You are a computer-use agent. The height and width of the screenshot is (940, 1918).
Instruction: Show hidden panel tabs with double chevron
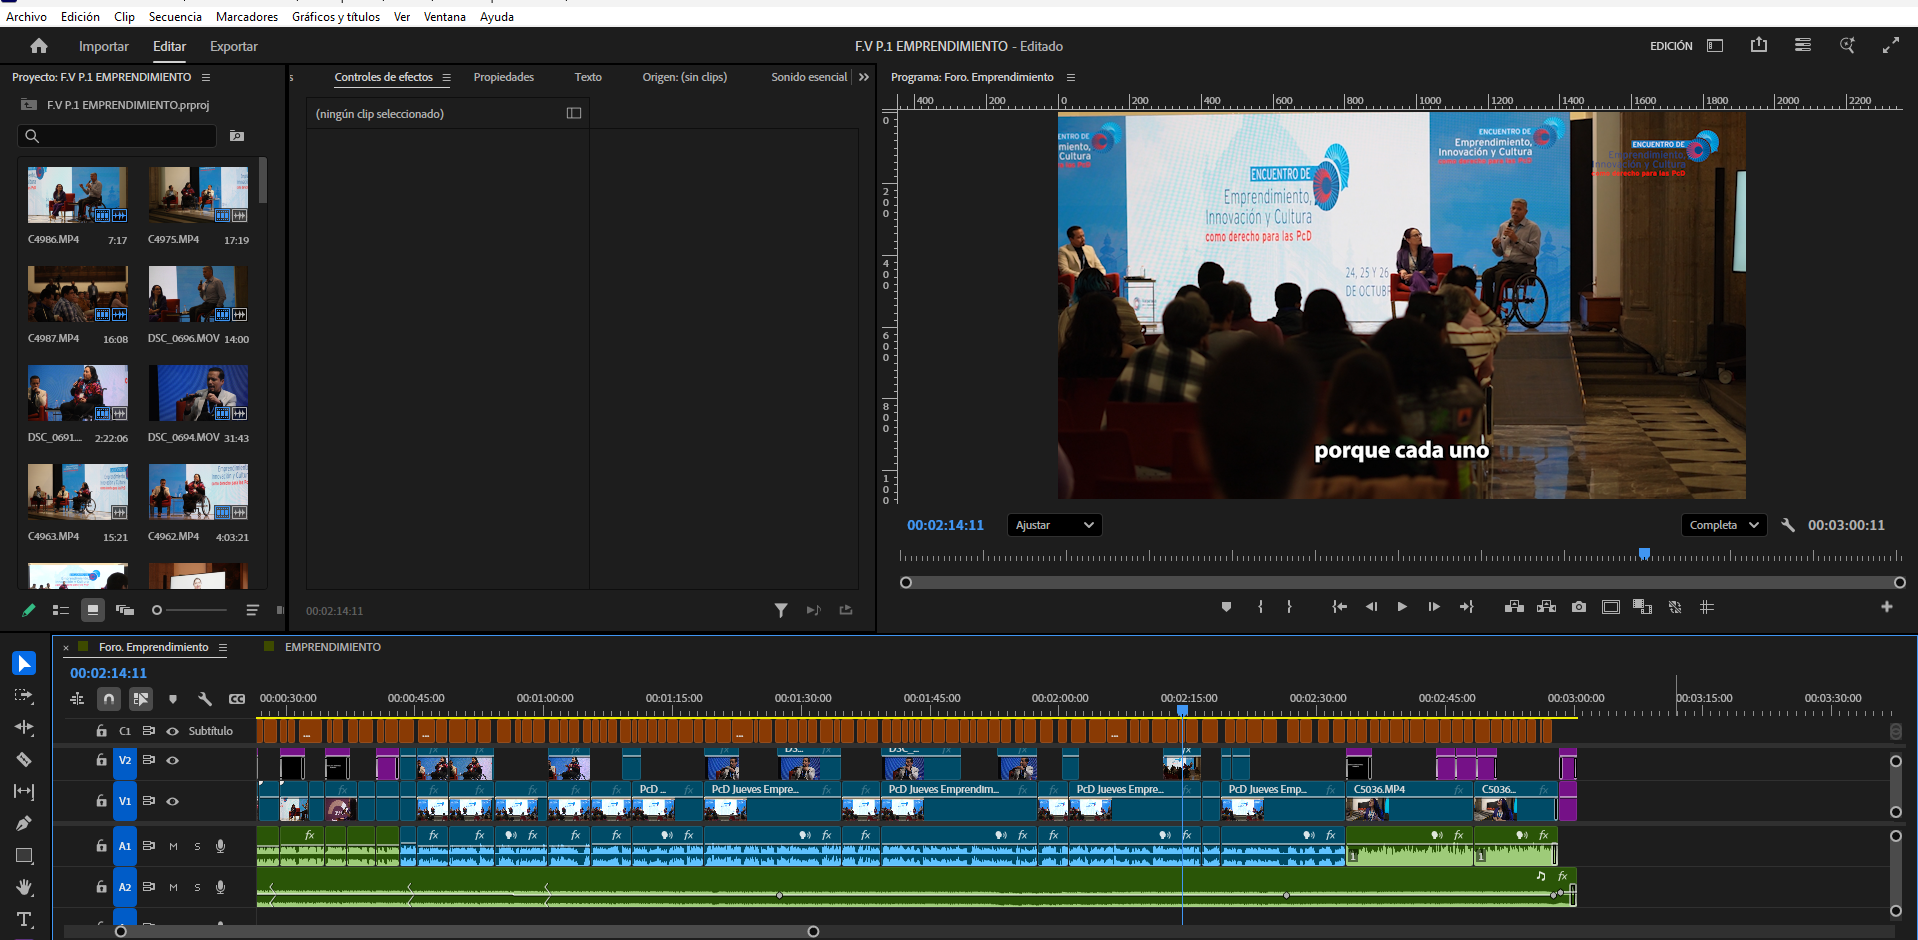tap(864, 77)
